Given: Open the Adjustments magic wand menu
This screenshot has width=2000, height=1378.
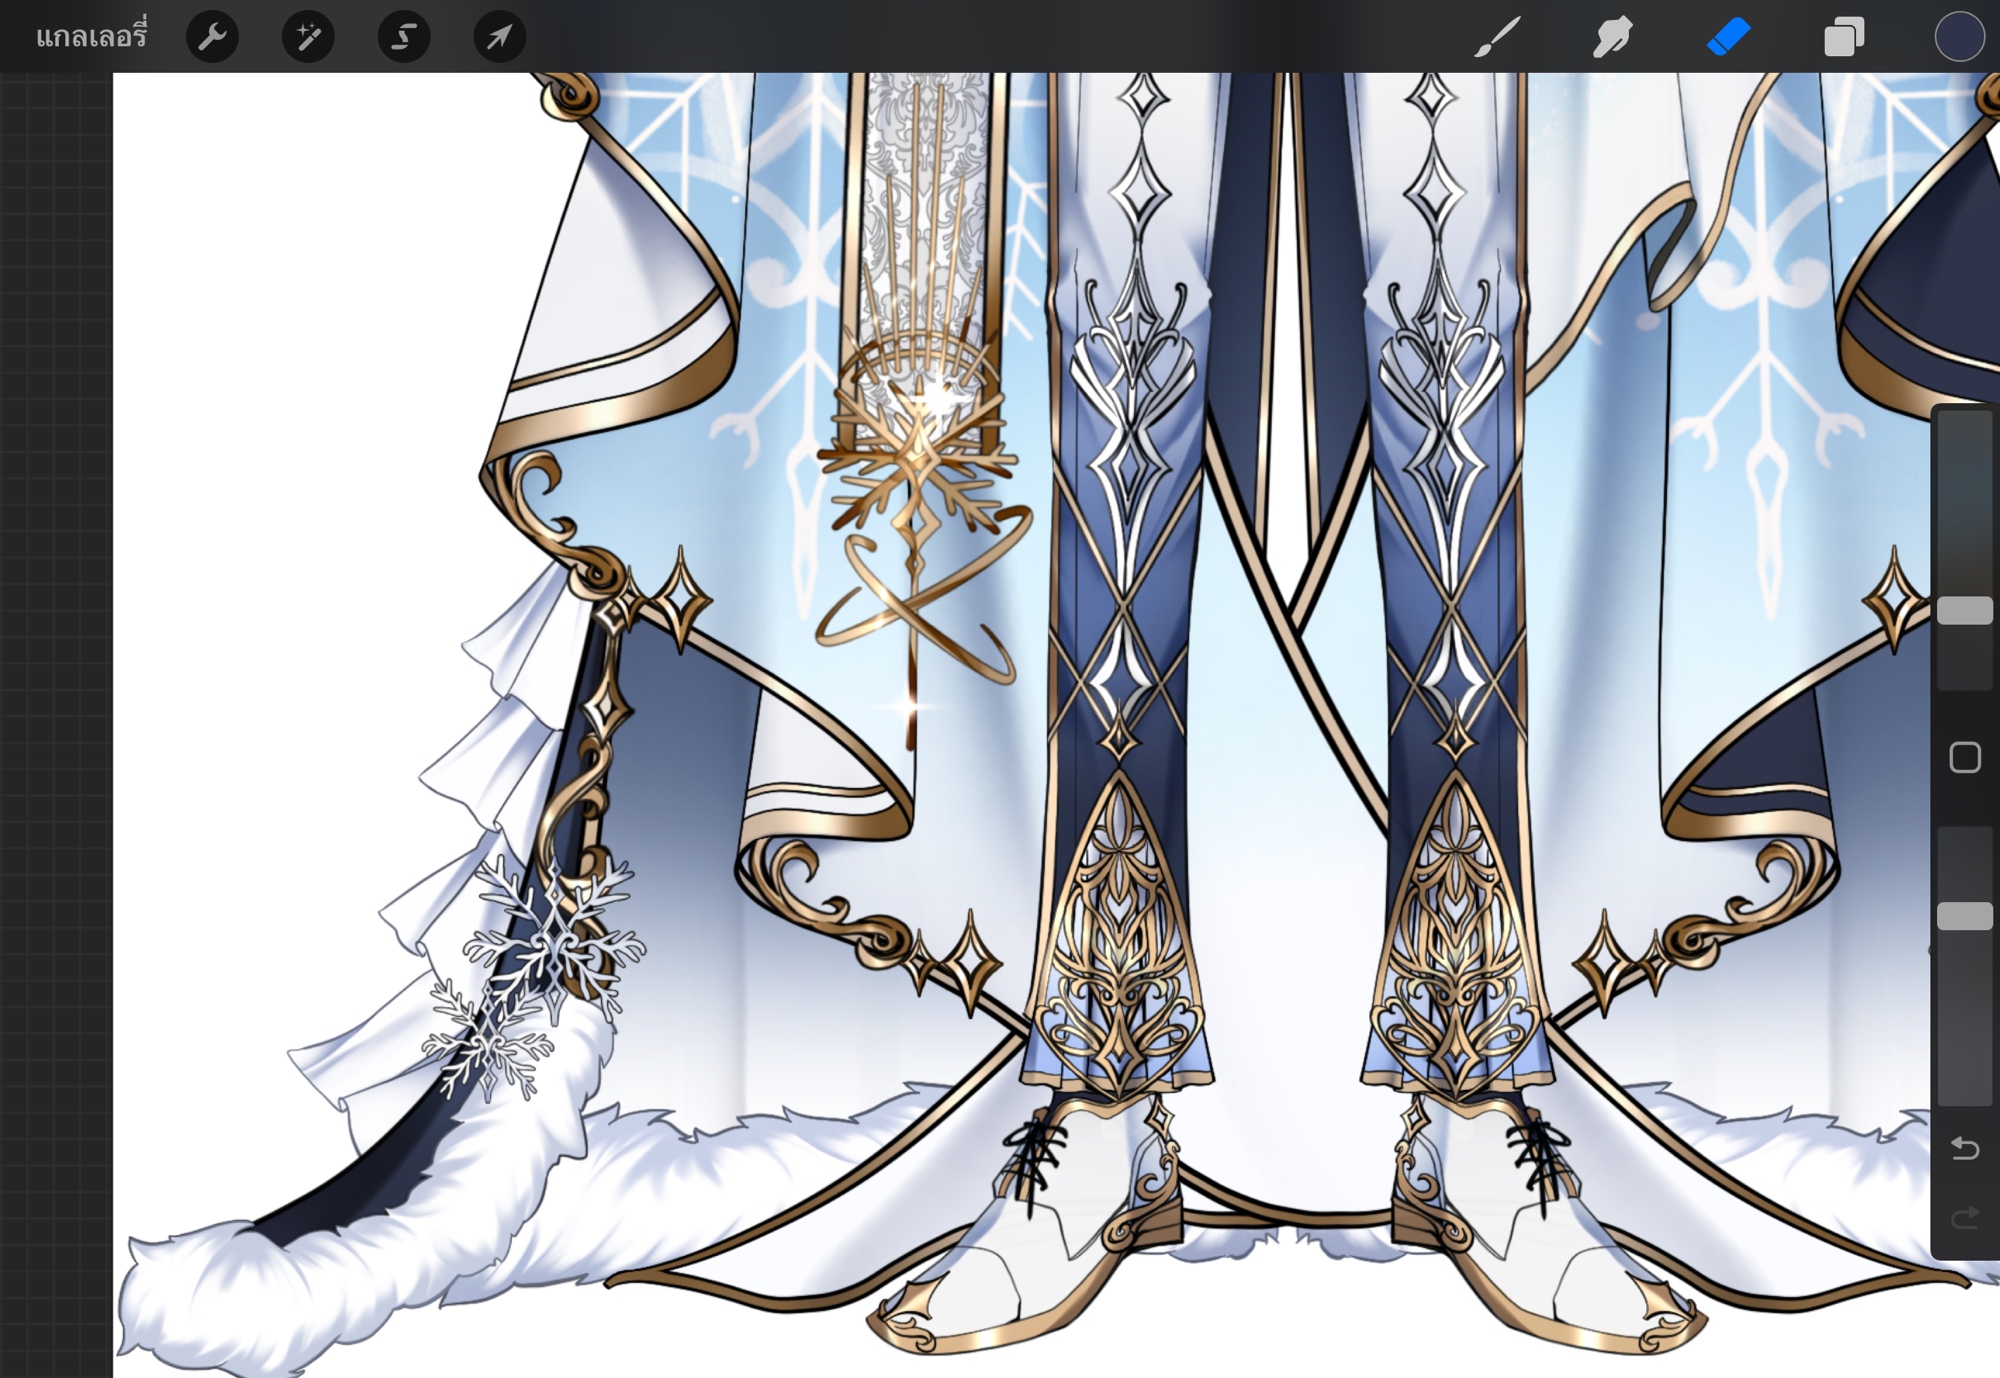Looking at the screenshot, I should point(308,37).
